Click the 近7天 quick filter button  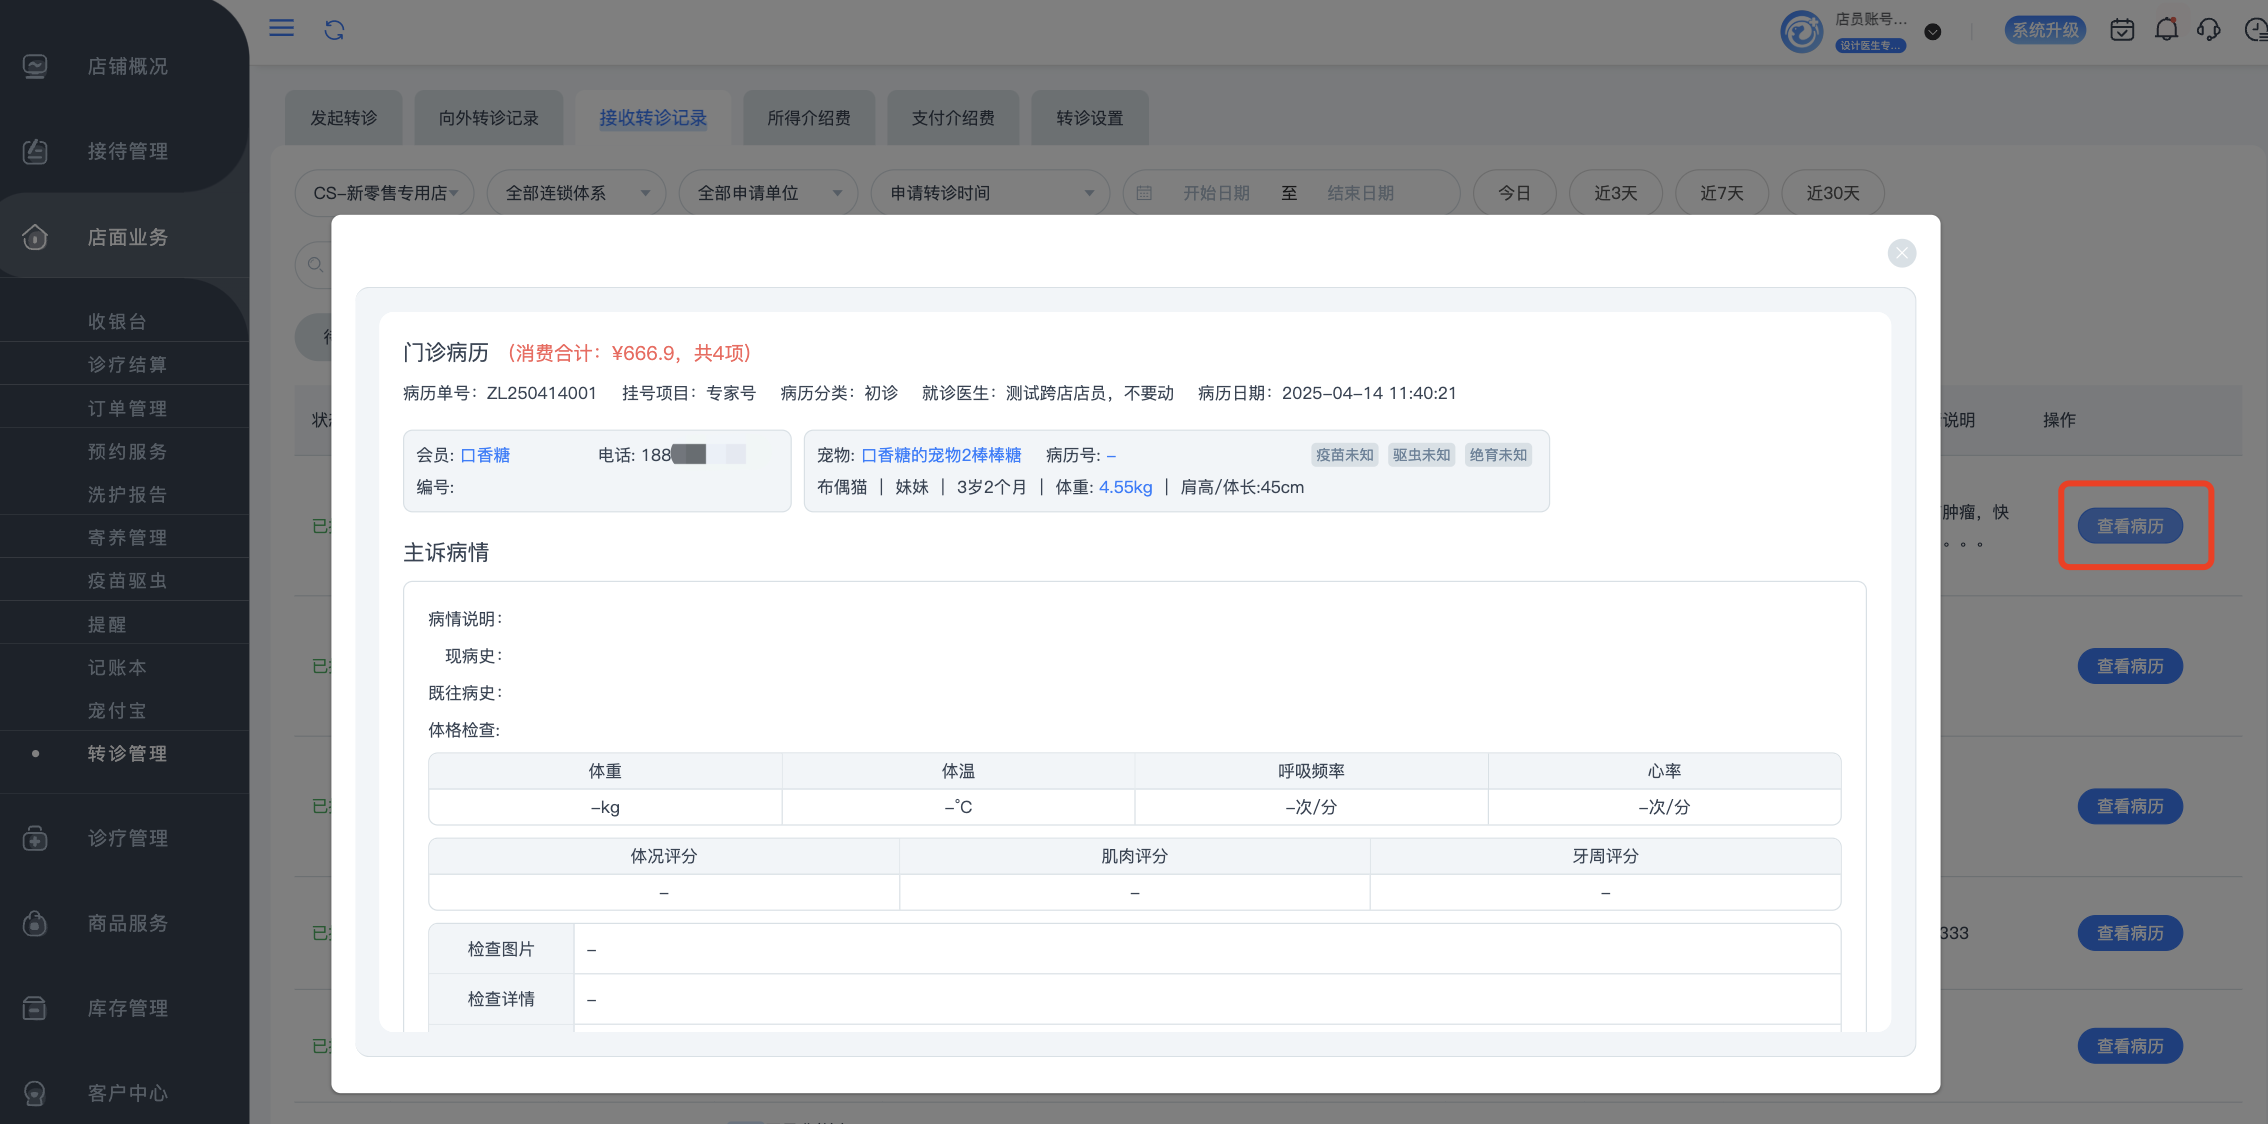coord(1721,193)
